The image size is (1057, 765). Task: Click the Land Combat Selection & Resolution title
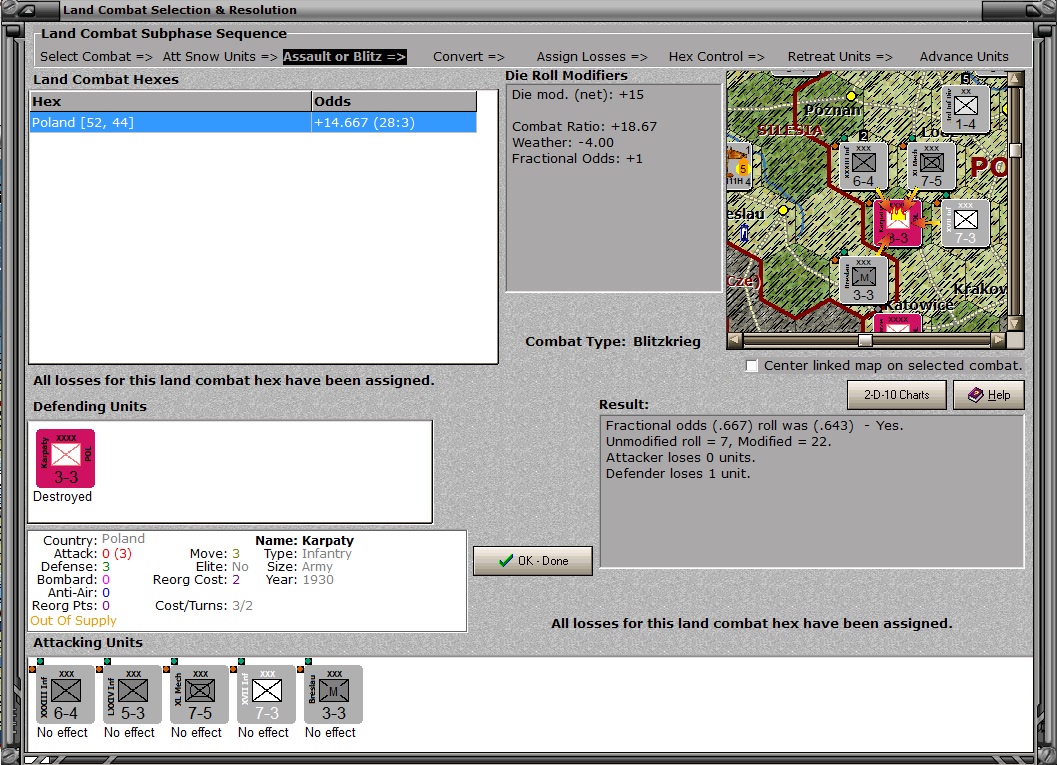[179, 10]
